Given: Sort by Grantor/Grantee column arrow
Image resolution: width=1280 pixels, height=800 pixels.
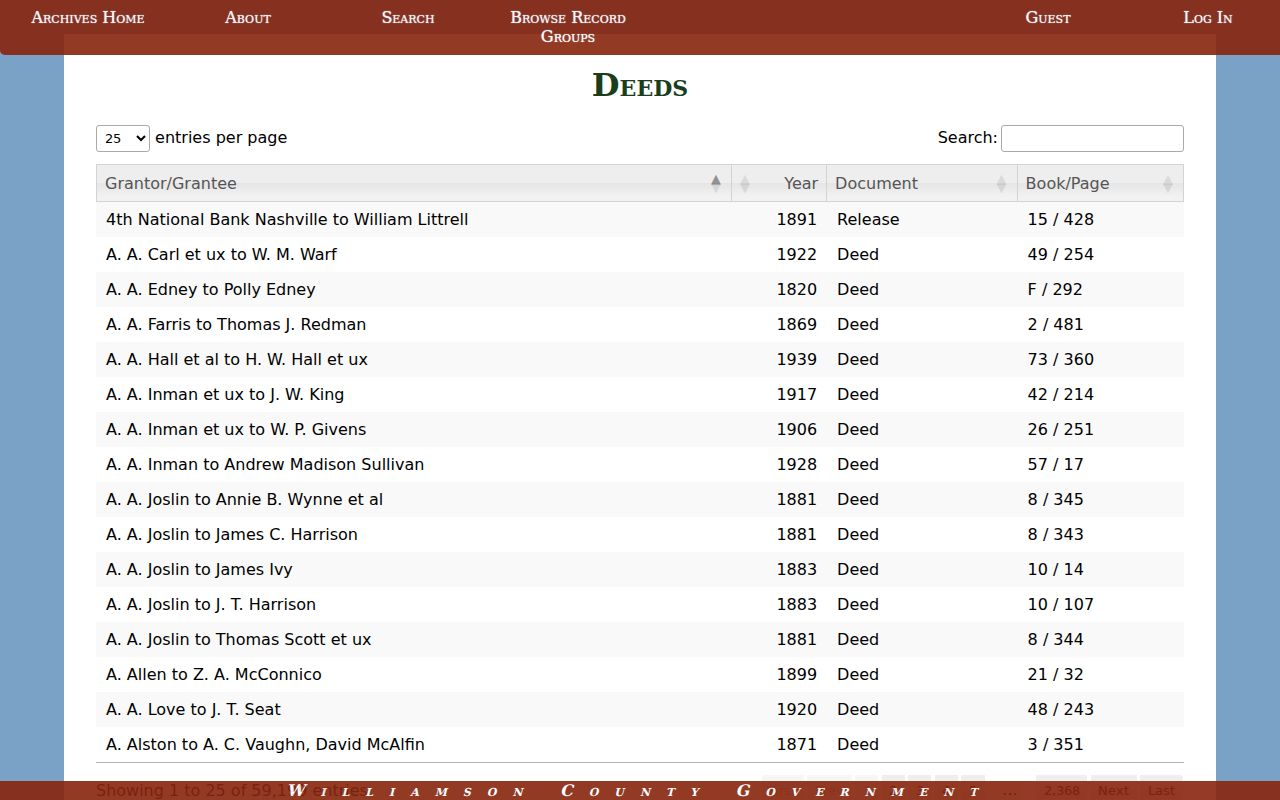Looking at the screenshot, I should (716, 183).
